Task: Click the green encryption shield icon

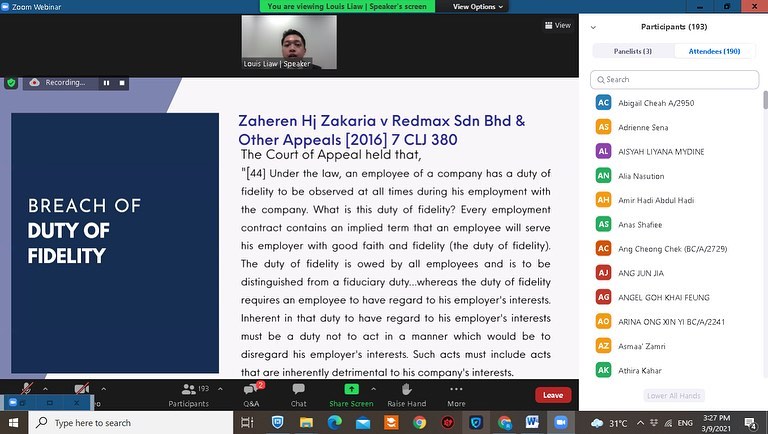Action: pos(11,82)
